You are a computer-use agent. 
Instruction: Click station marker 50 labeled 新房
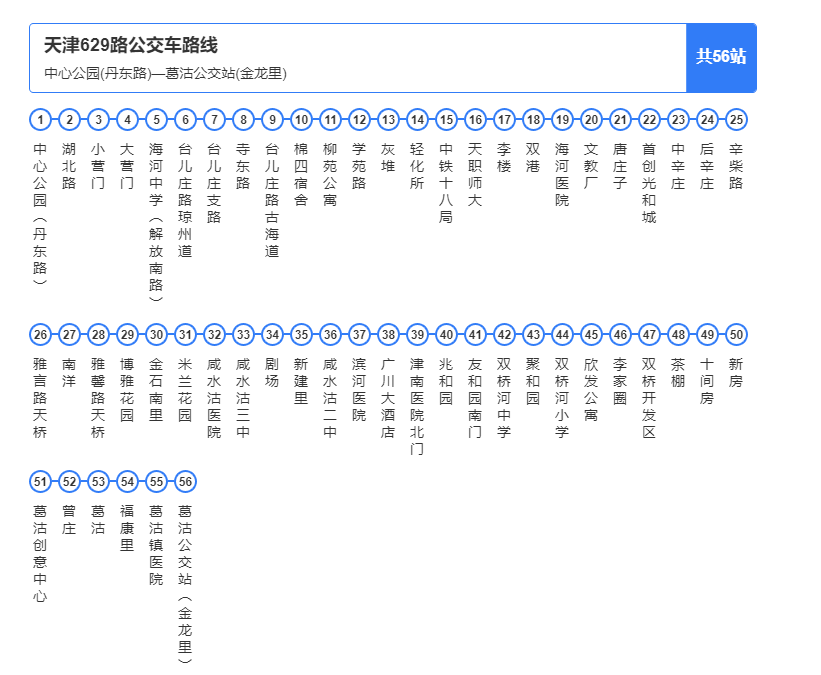pos(737,336)
